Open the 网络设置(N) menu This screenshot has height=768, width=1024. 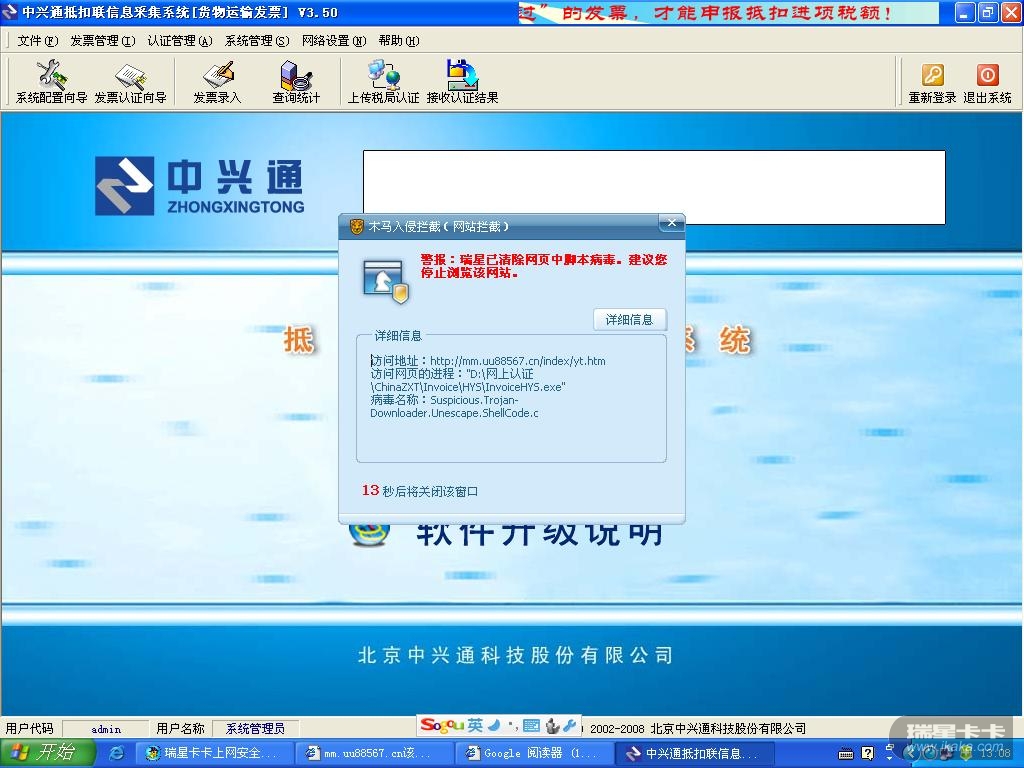[334, 40]
